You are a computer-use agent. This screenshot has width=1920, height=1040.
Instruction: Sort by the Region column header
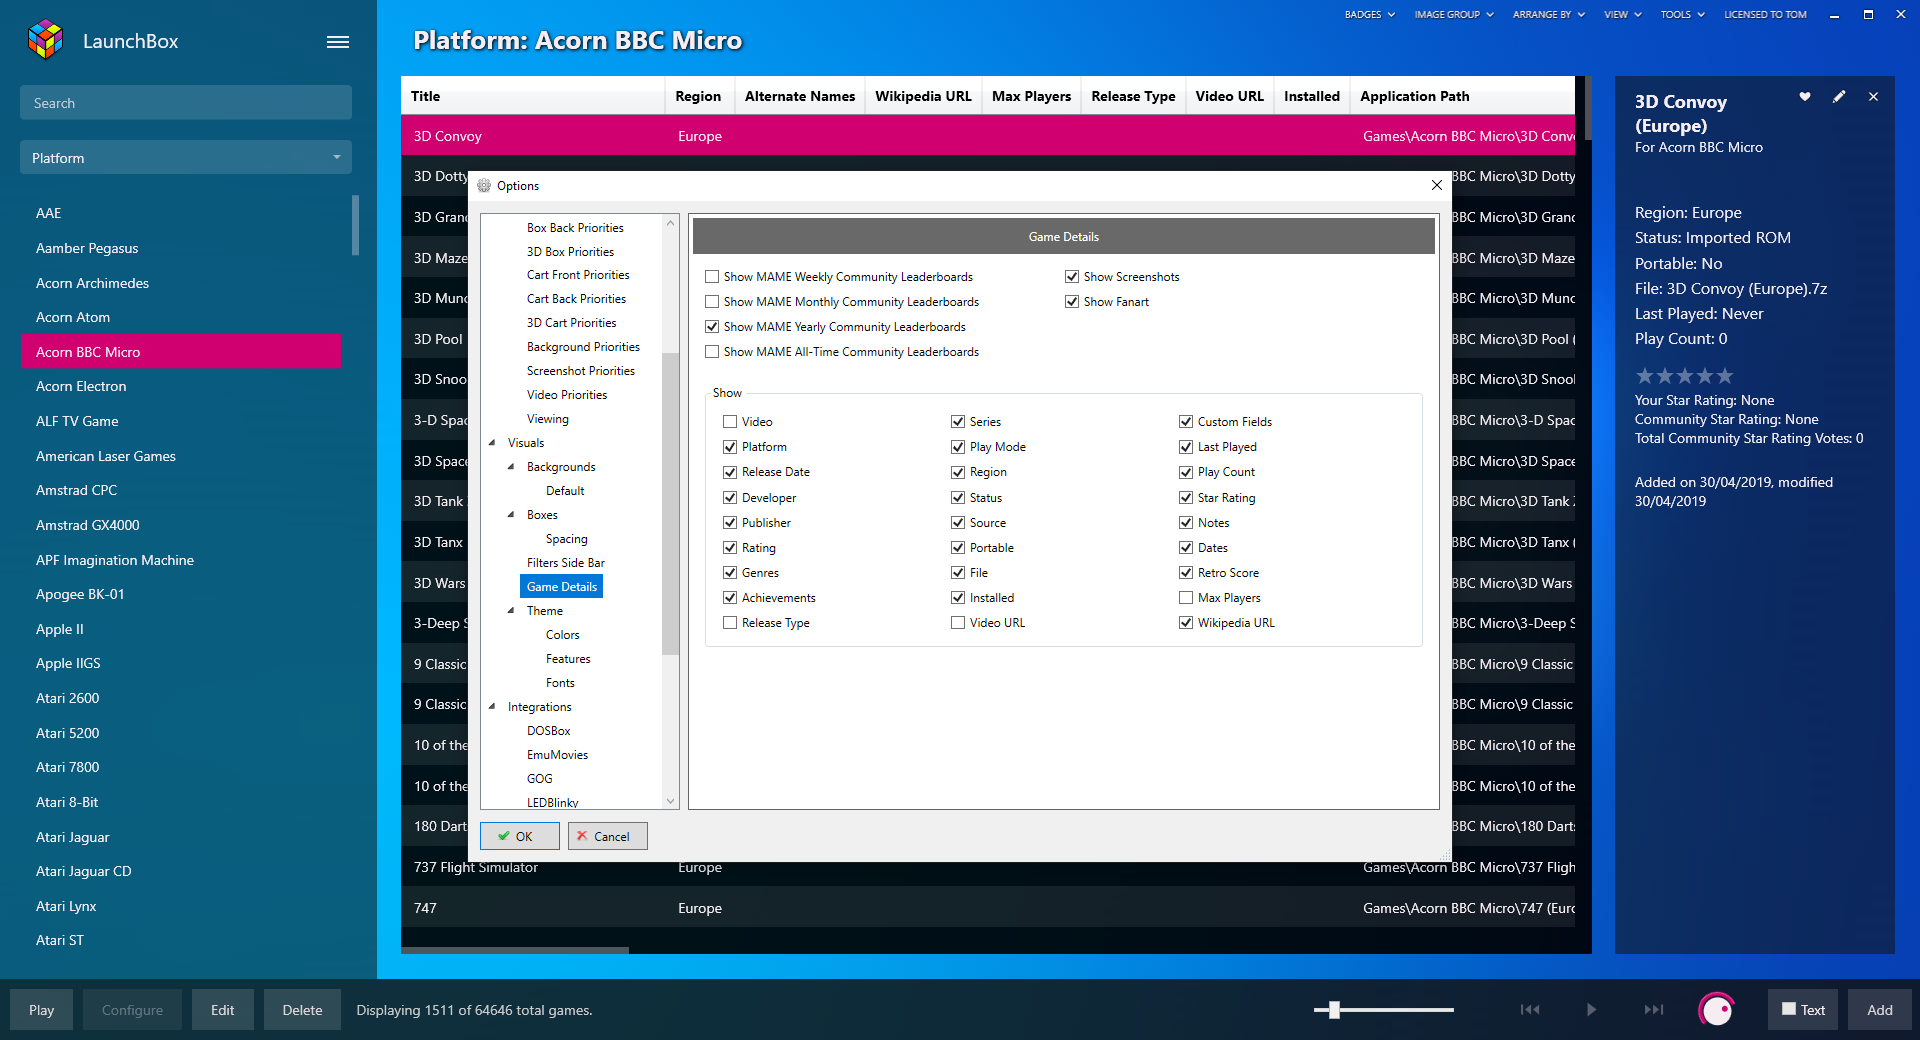coord(698,96)
